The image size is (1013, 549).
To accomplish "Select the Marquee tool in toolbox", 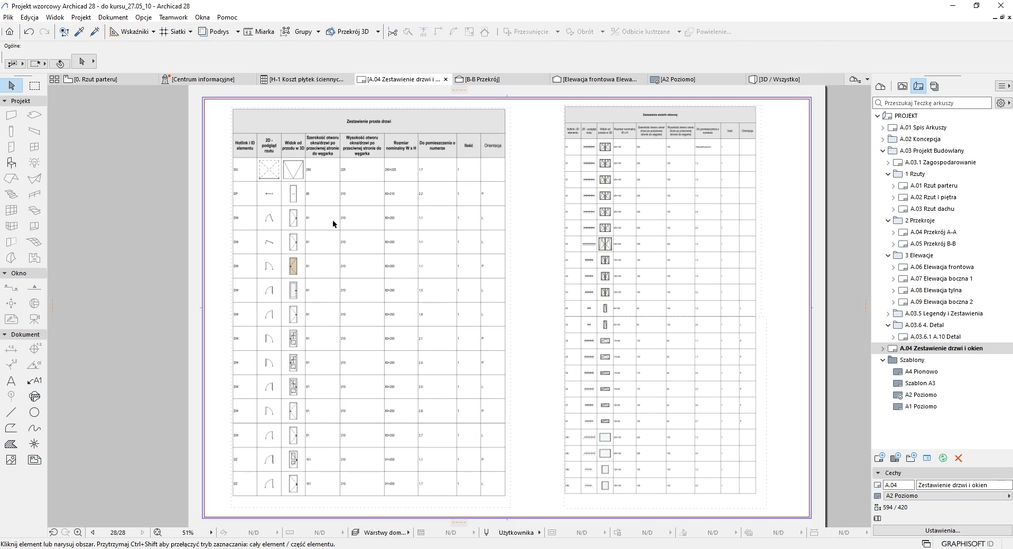I will click(x=34, y=86).
